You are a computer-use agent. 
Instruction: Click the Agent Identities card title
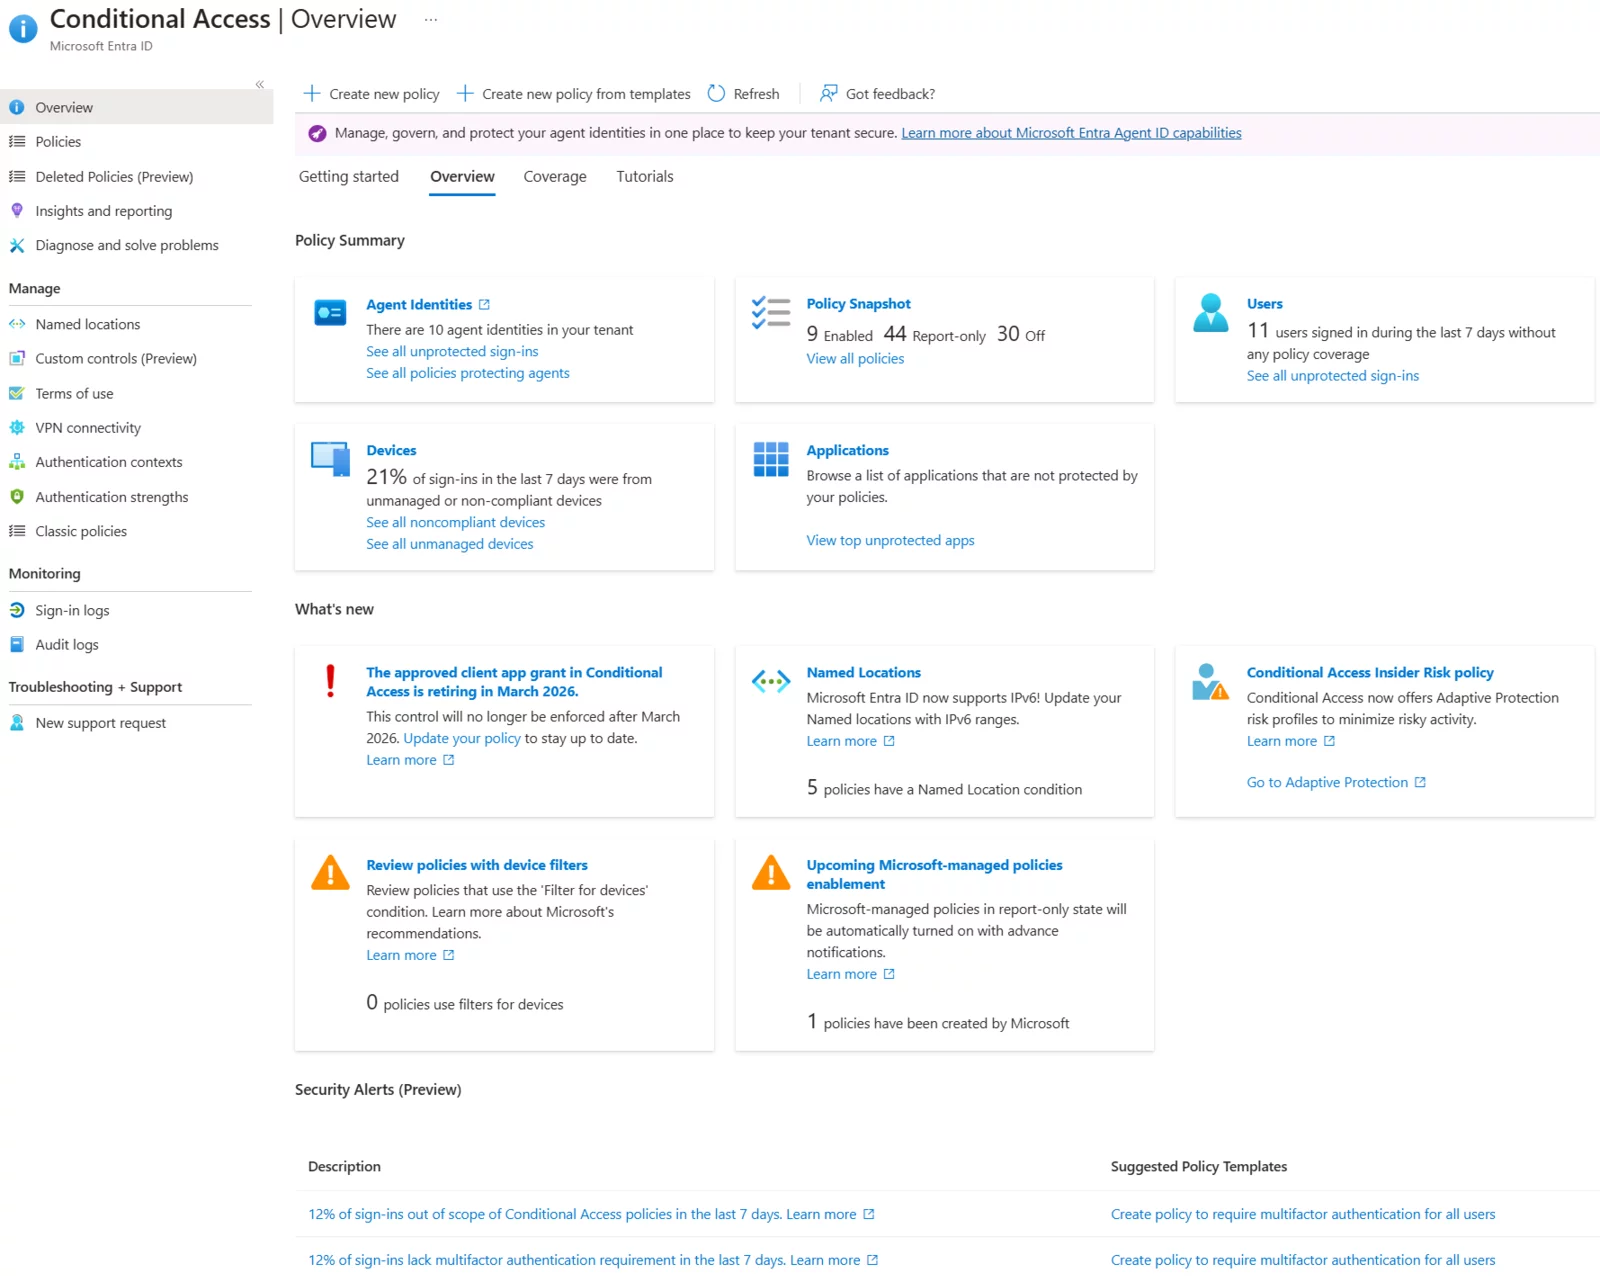pos(419,305)
